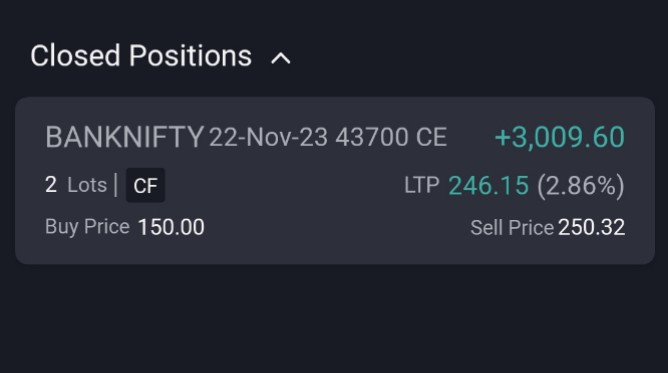The width and height of the screenshot is (668, 373).
Task: Select the BANKNIFTY symbol name
Action: (125, 137)
